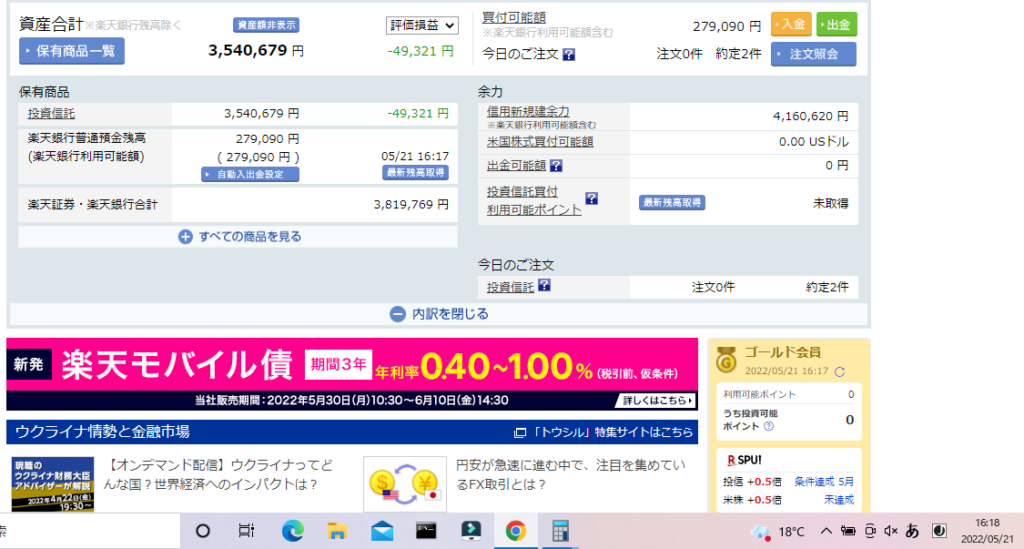Screen dimensions: 1024x549
Task: Click the ゴールド会員 medal icon
Action: (x=726, y=360)
